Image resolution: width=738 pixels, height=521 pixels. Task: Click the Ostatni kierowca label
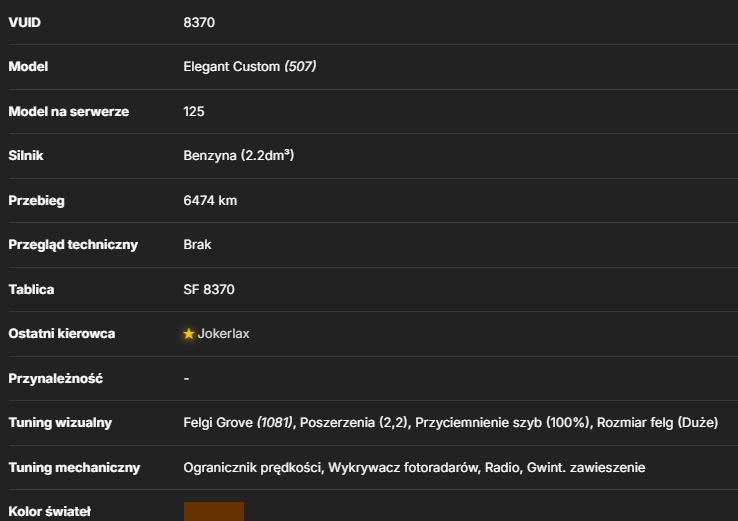[x=62, y=334]
